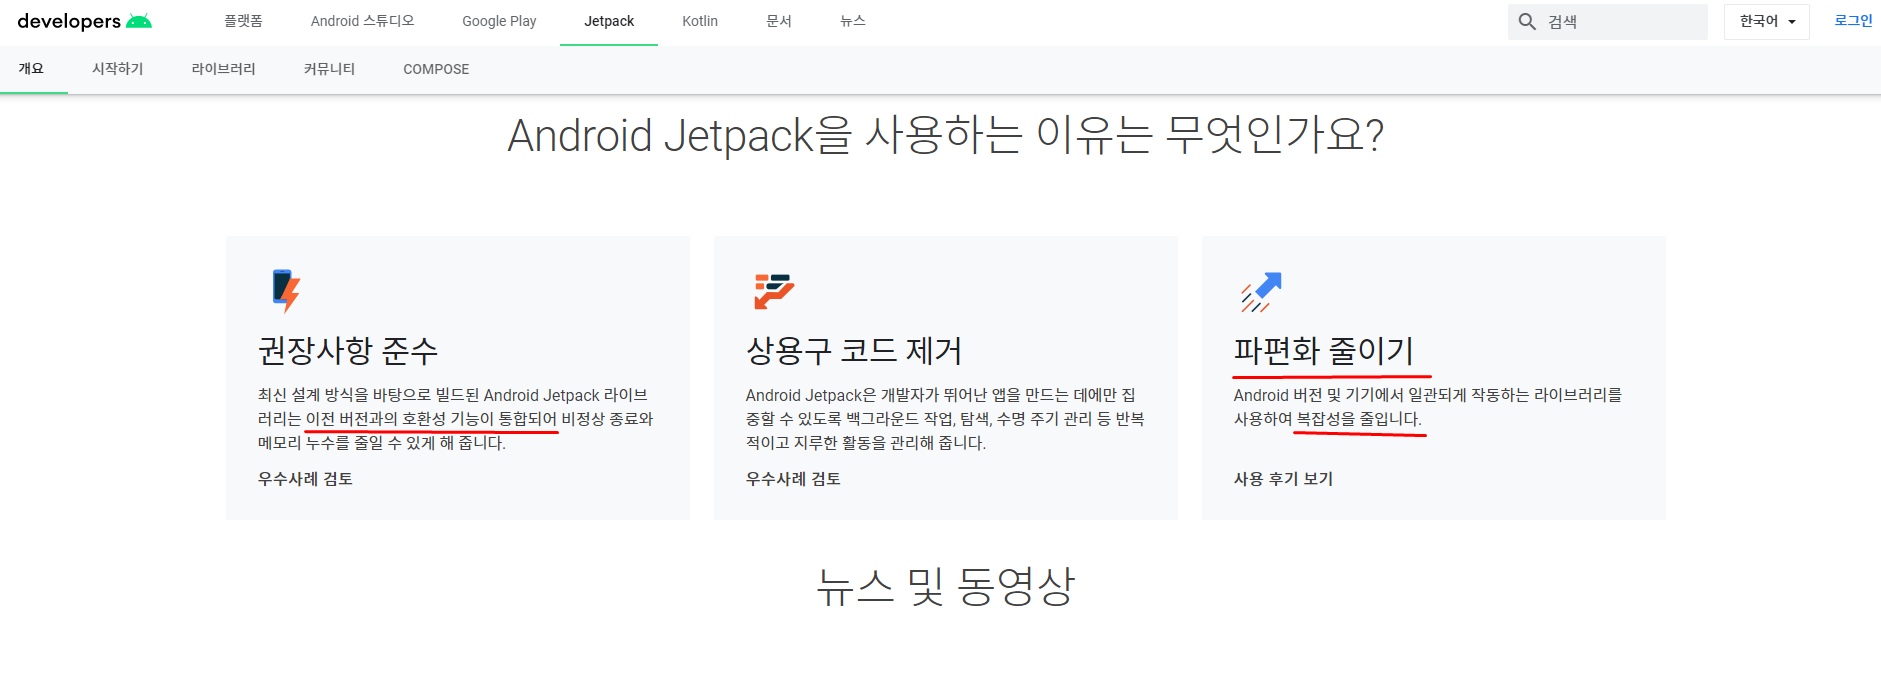Click the 권장사항 준수 card heading
1881x682 pixels.
[x=348, y=351]
